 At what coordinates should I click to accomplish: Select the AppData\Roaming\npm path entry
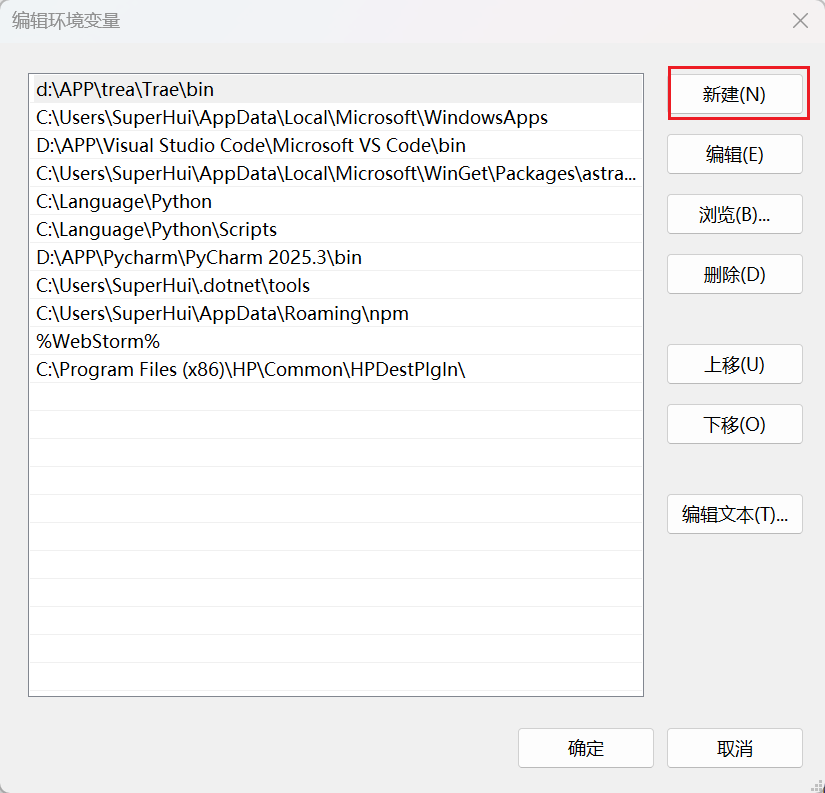click(x=336, y=313)
